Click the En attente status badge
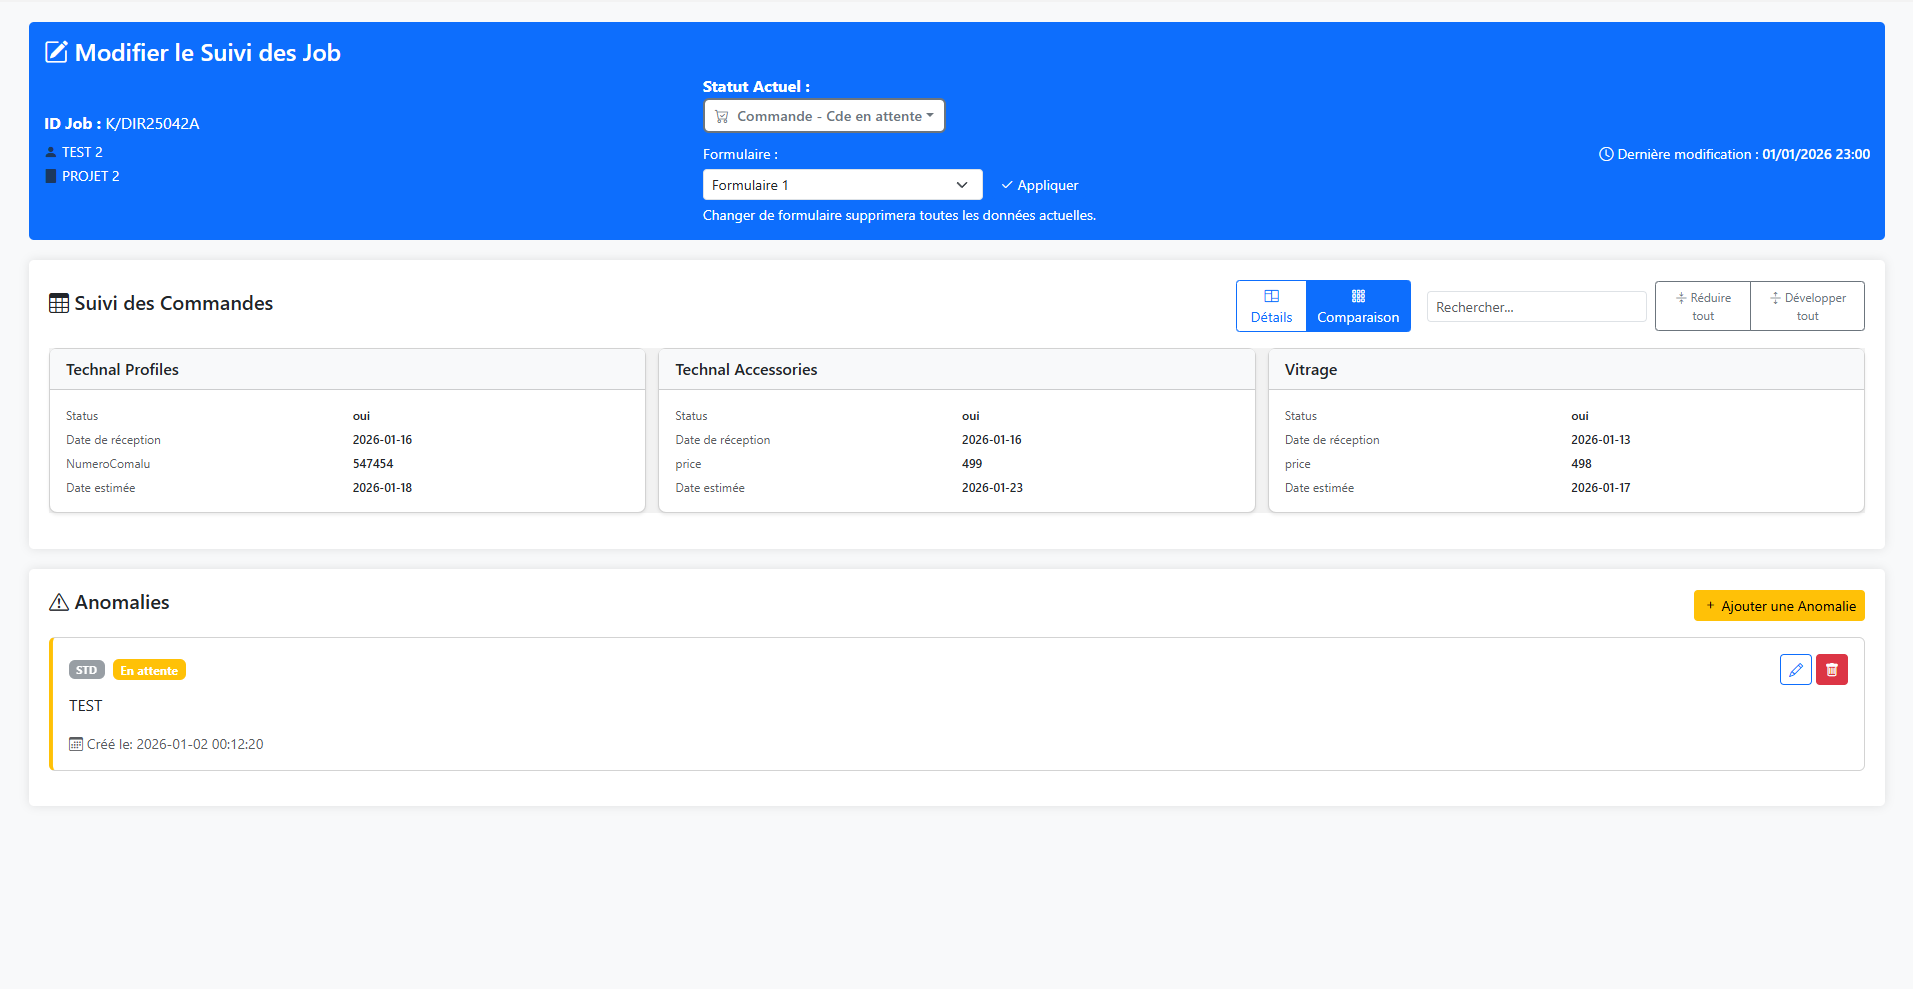Screen dimensions: 1913x989 tap(149, 670)
